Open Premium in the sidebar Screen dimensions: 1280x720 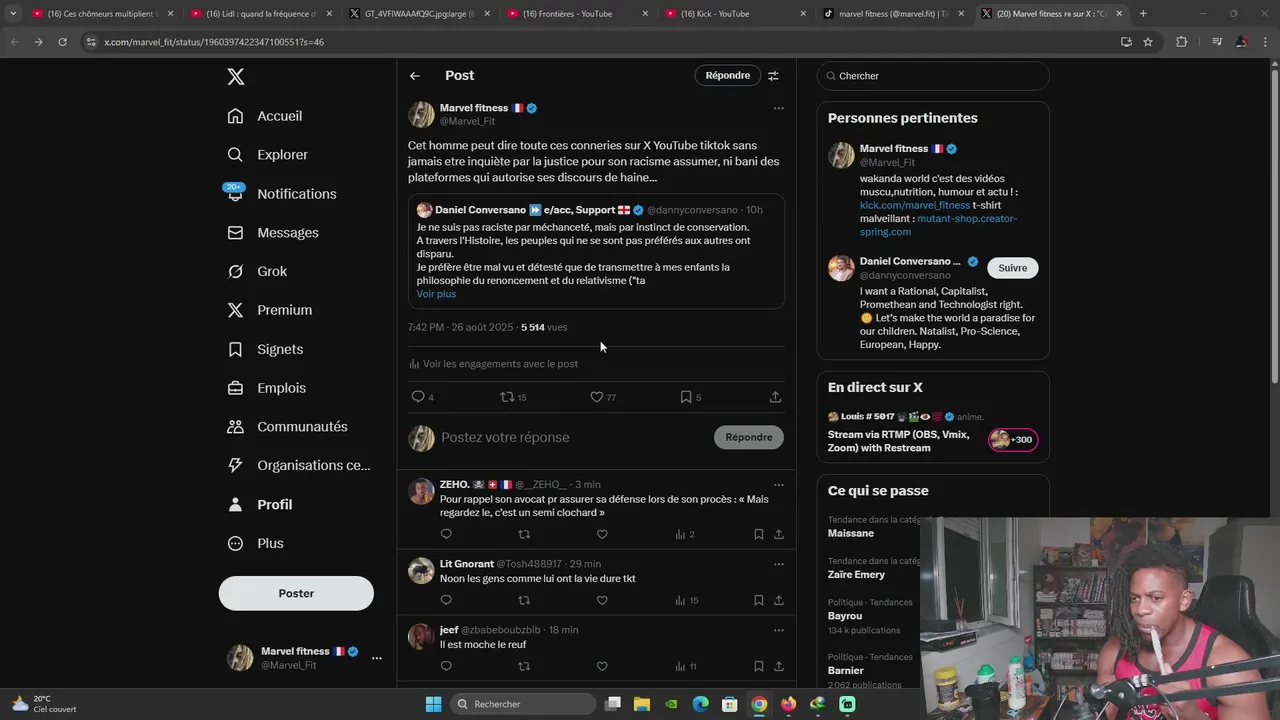269,310
